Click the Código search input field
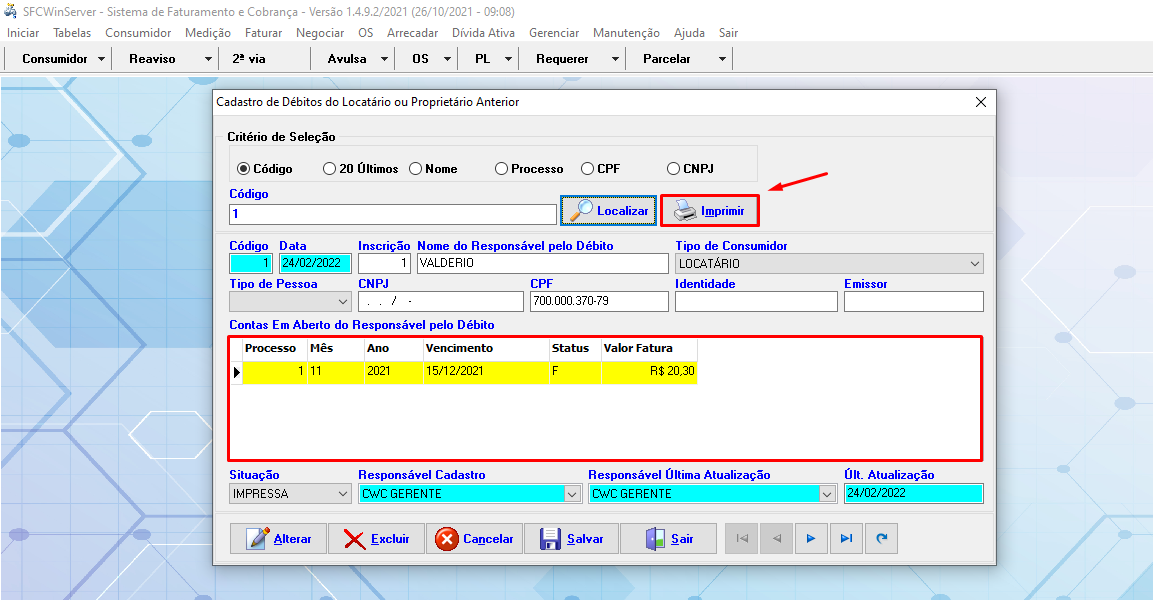The height and width of the screenshot is (600, 1153). 392,214
